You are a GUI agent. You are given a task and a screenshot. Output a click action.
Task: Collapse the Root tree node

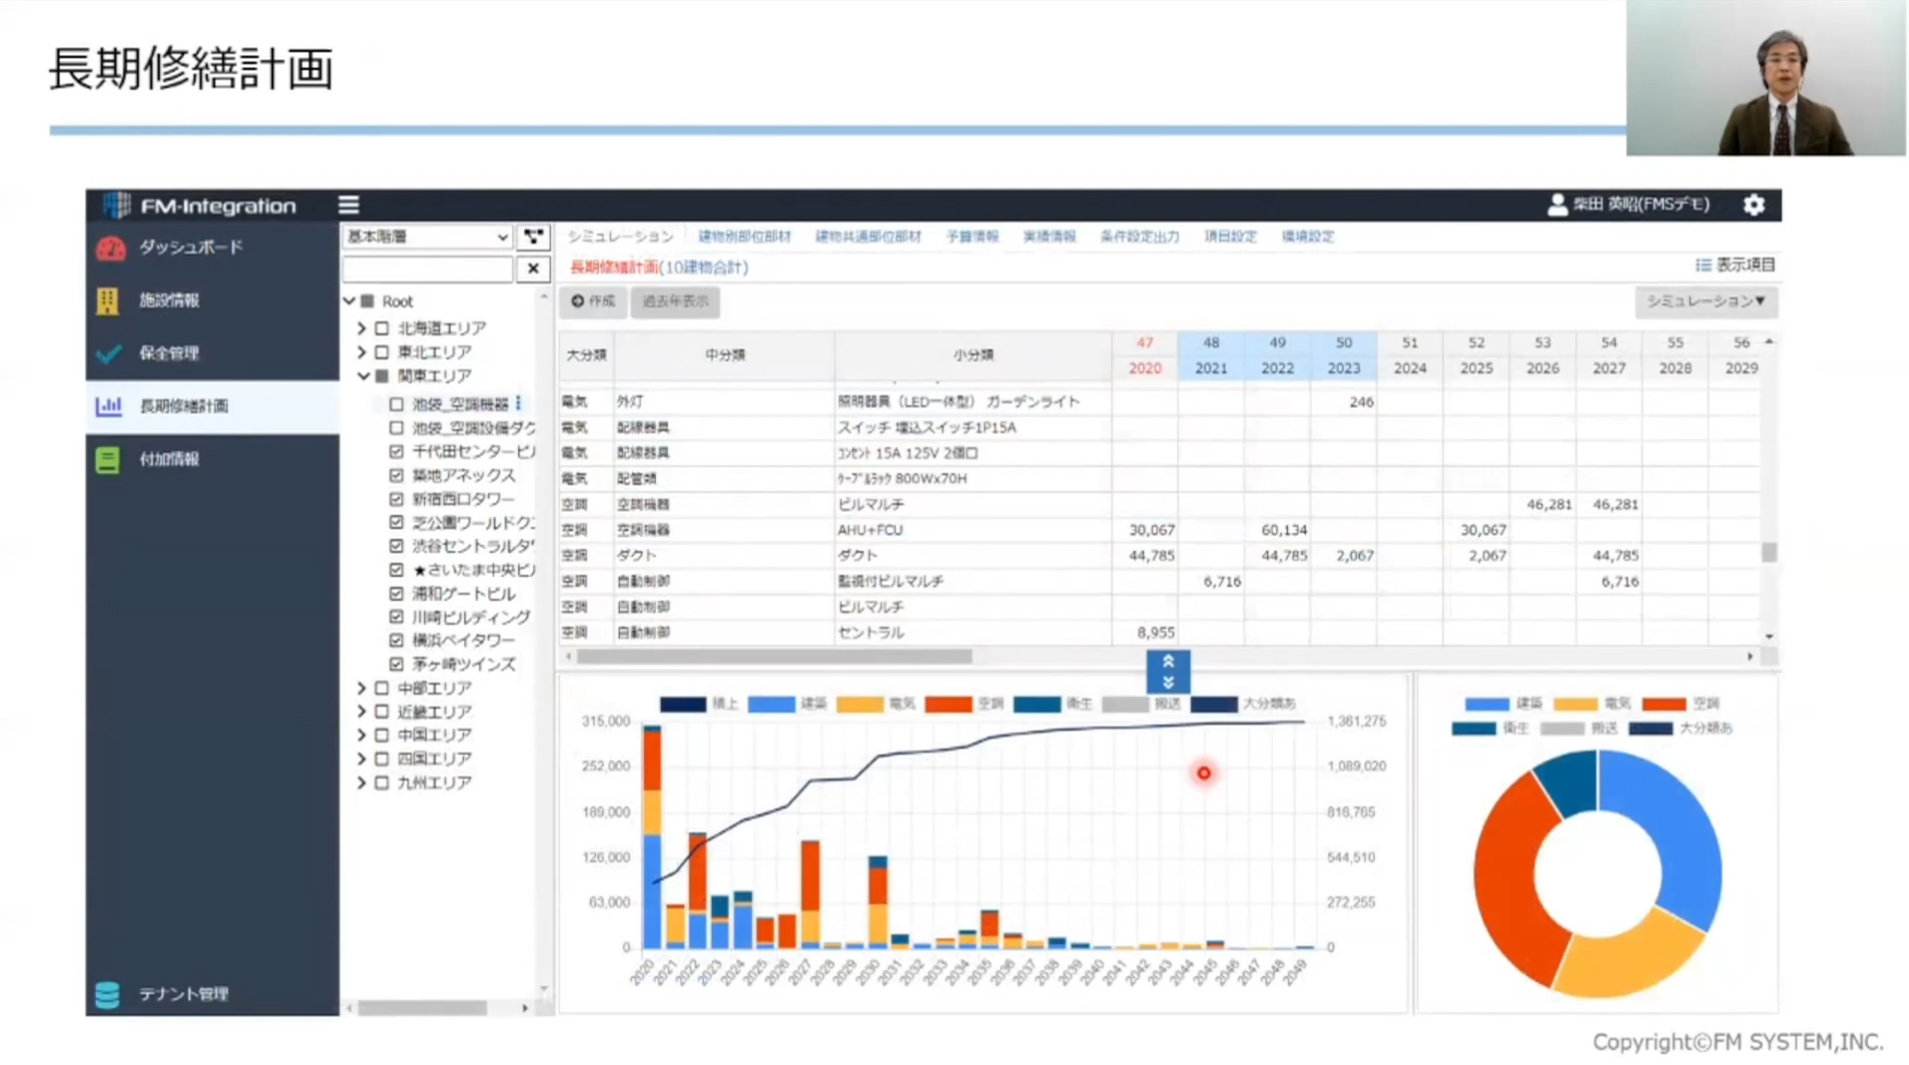coord(350,301)
